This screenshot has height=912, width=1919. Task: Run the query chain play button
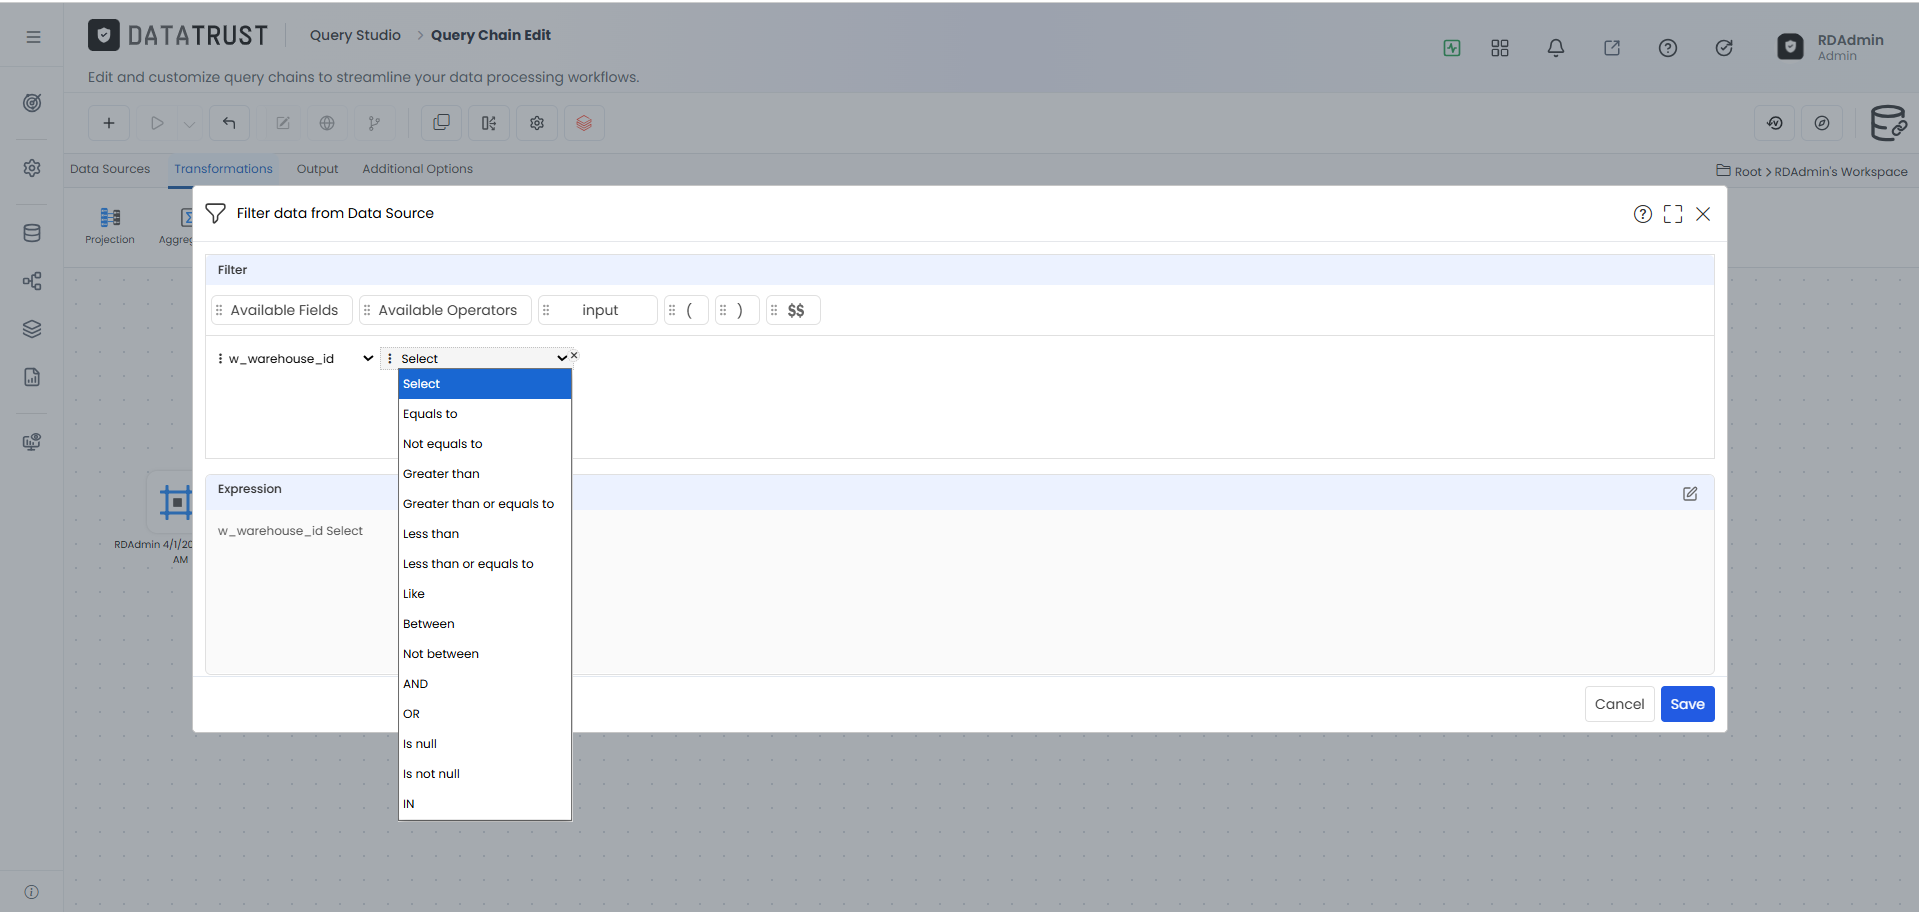157,123
